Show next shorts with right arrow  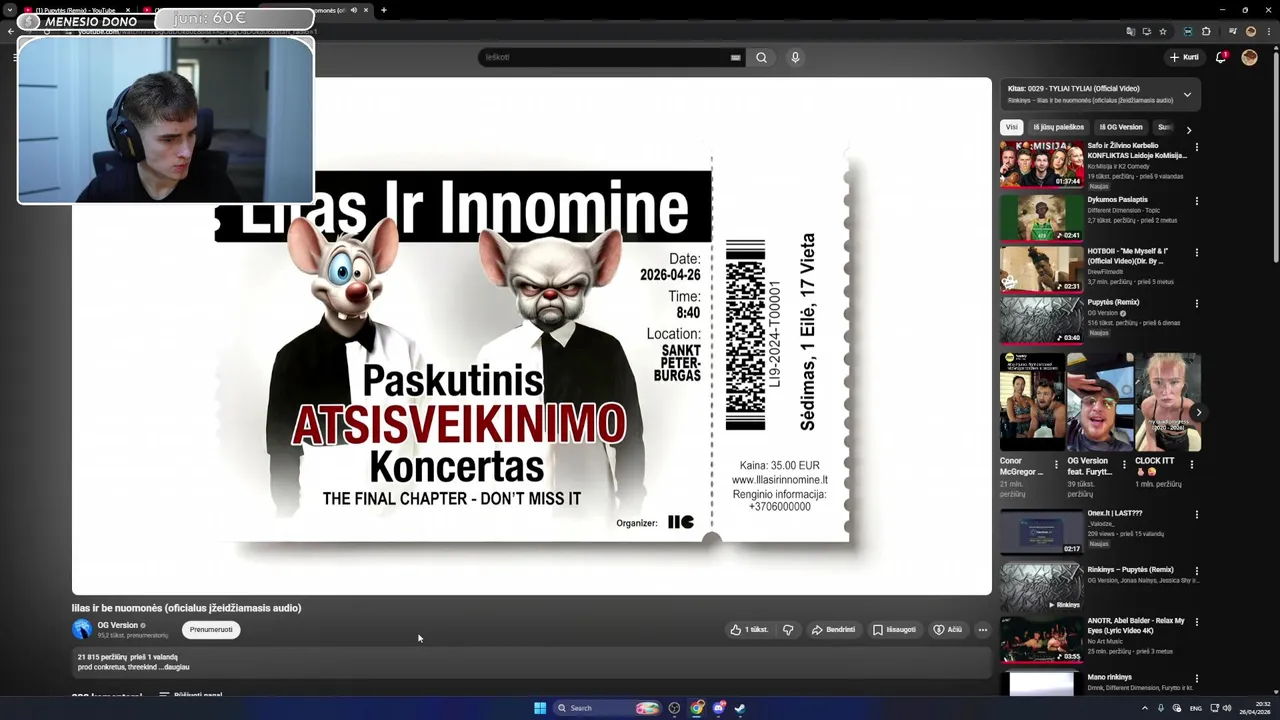(x=1198, y=412)
